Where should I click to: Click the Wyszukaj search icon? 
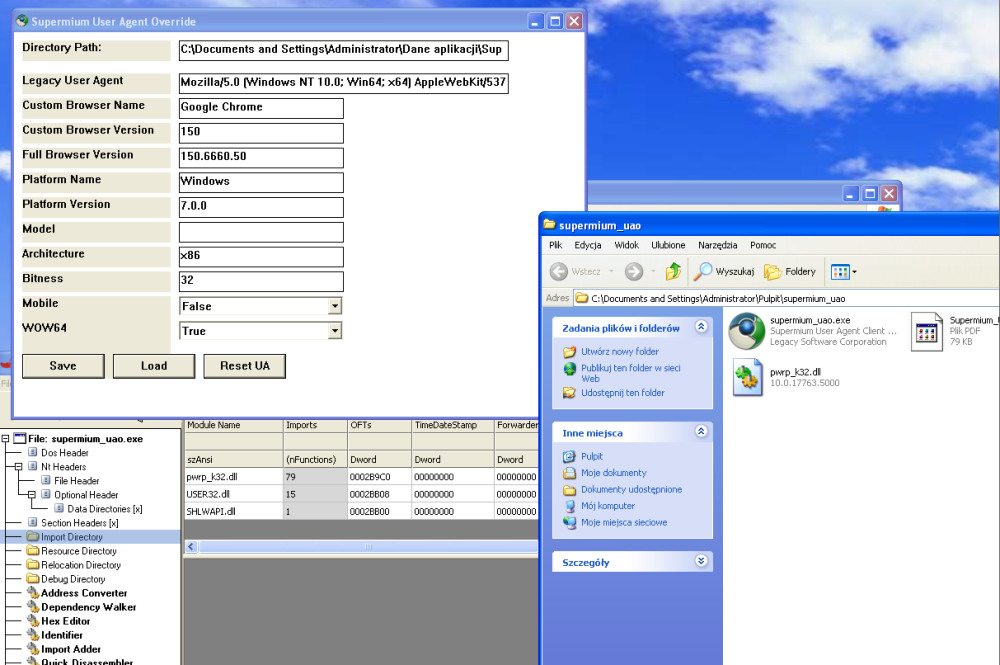tap(702, 272)
